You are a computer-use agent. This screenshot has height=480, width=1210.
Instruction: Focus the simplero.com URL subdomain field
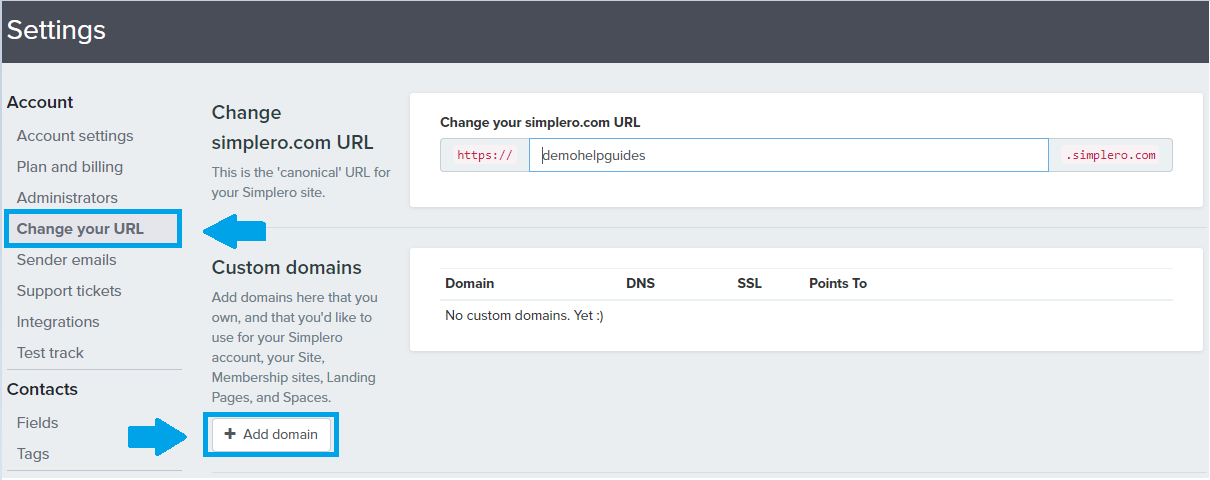pos(788,155)
